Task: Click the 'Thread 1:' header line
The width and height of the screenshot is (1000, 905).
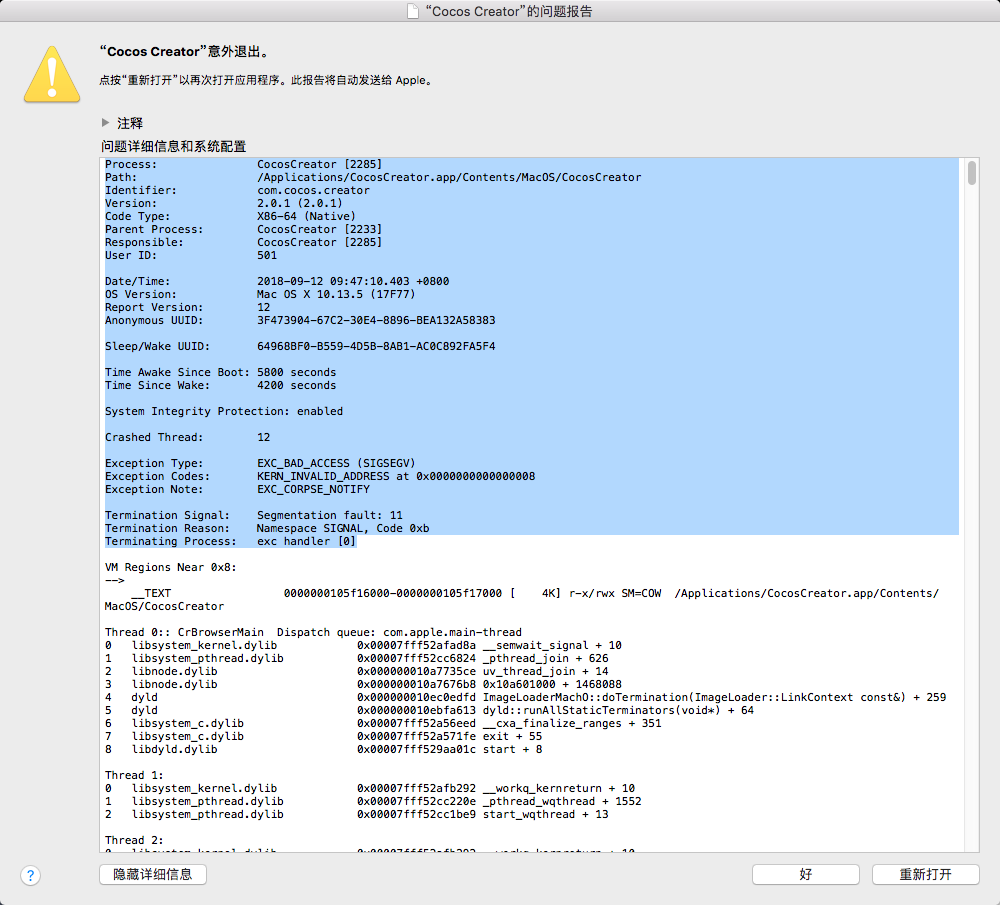Action: coord(134,776)
